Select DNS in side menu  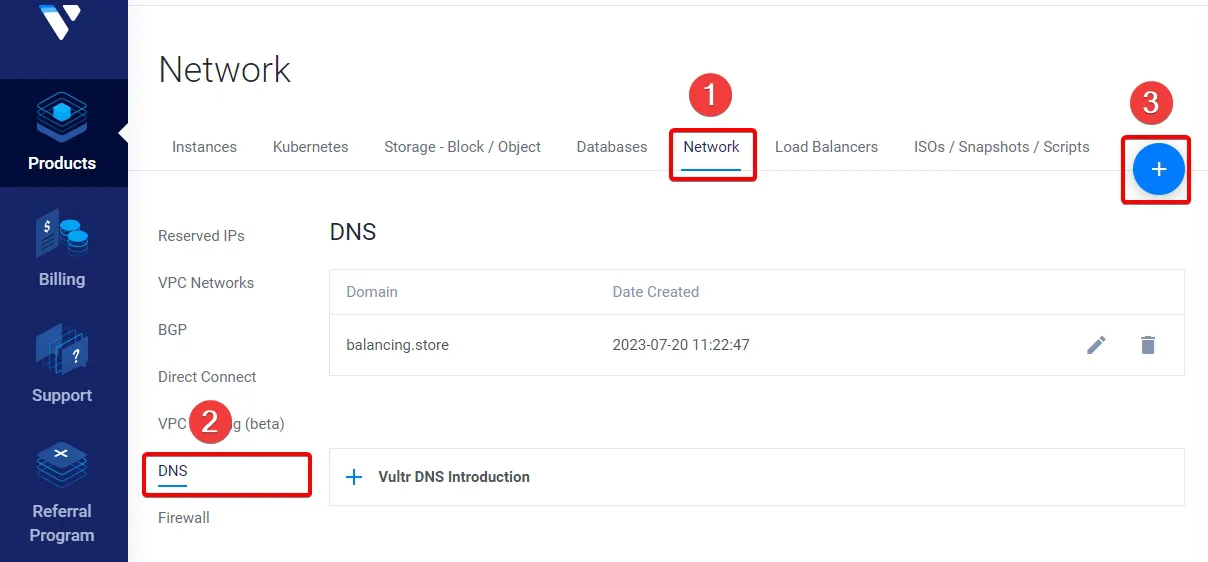point(172,471)
